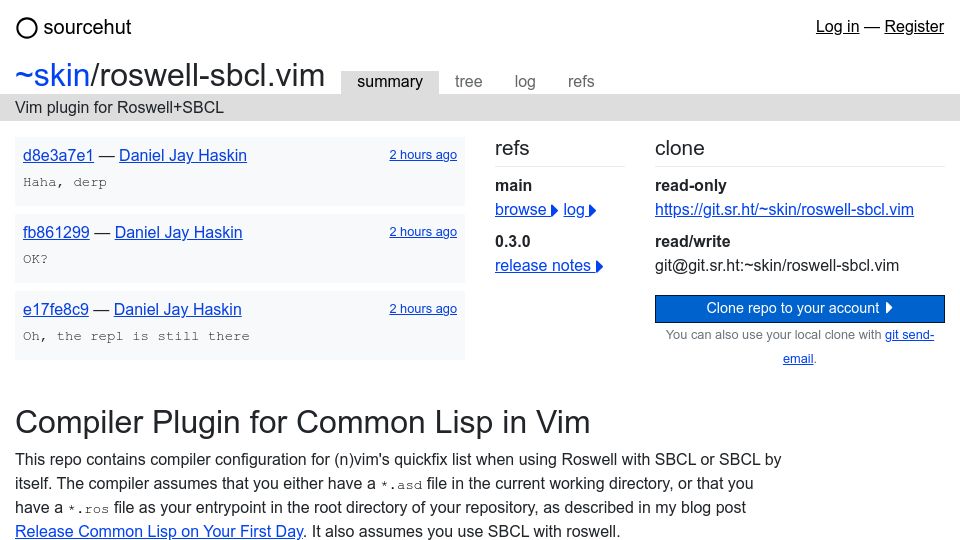Open commit d8e3a7e1
The width and height of the screenshot is (960, 540).
[58, 156]
